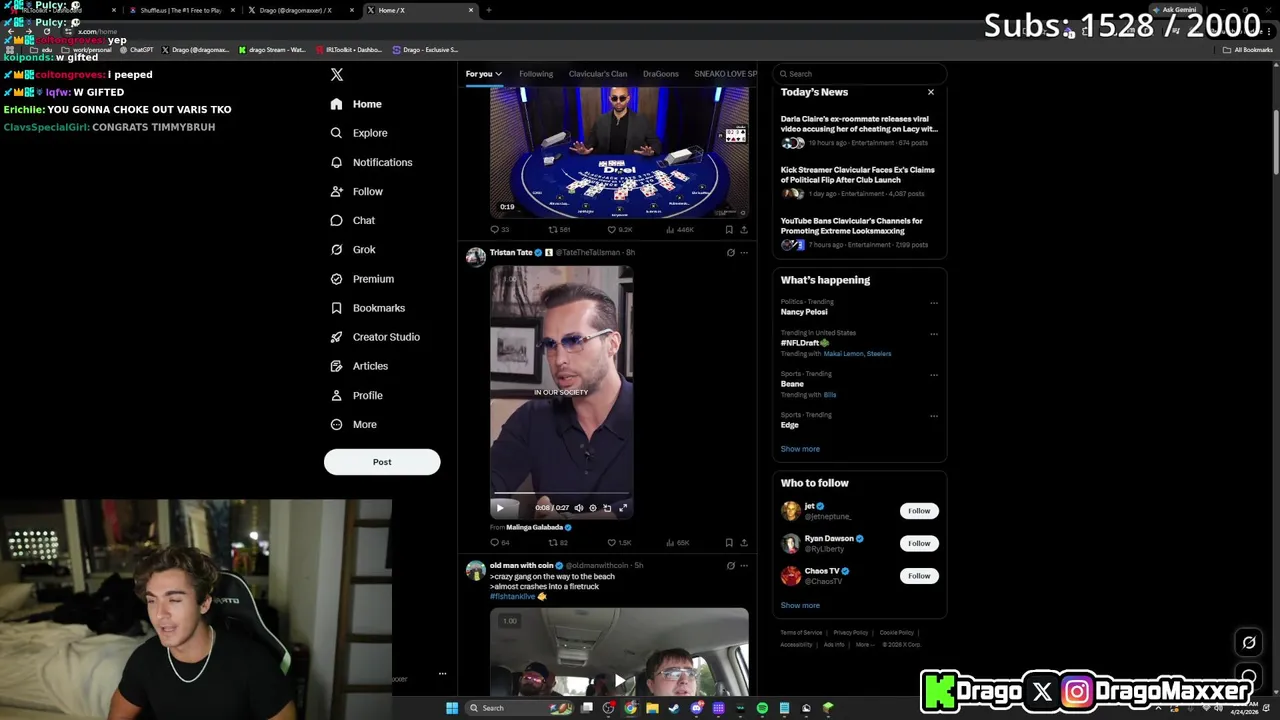Open the Follow section in sidebar
Viewport: 1280px width, 720px height.
357,191
